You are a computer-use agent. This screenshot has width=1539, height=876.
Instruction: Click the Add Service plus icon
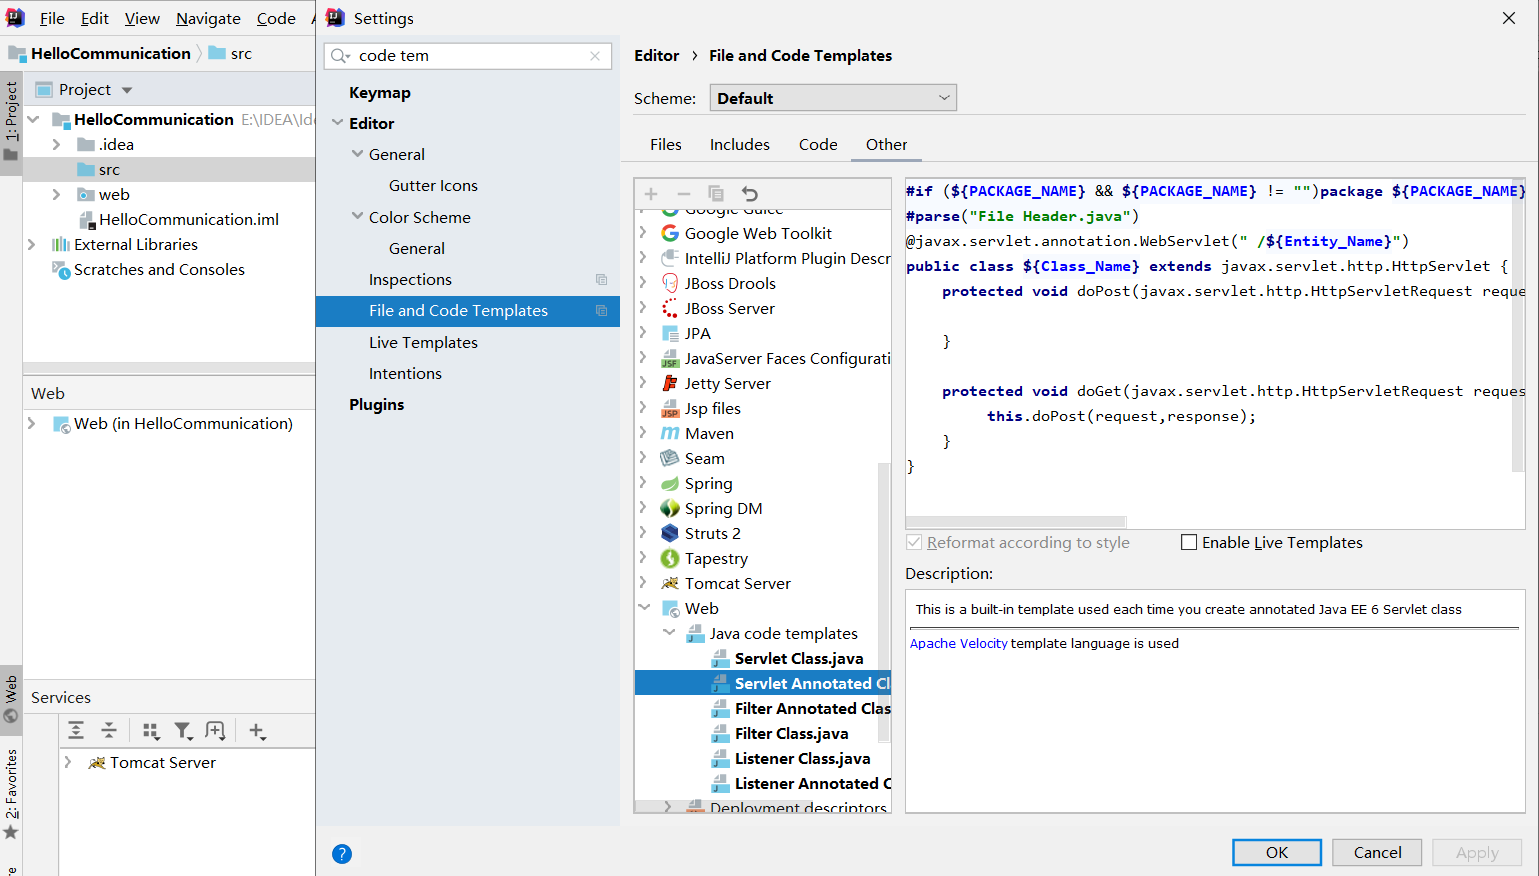point(257,731)
